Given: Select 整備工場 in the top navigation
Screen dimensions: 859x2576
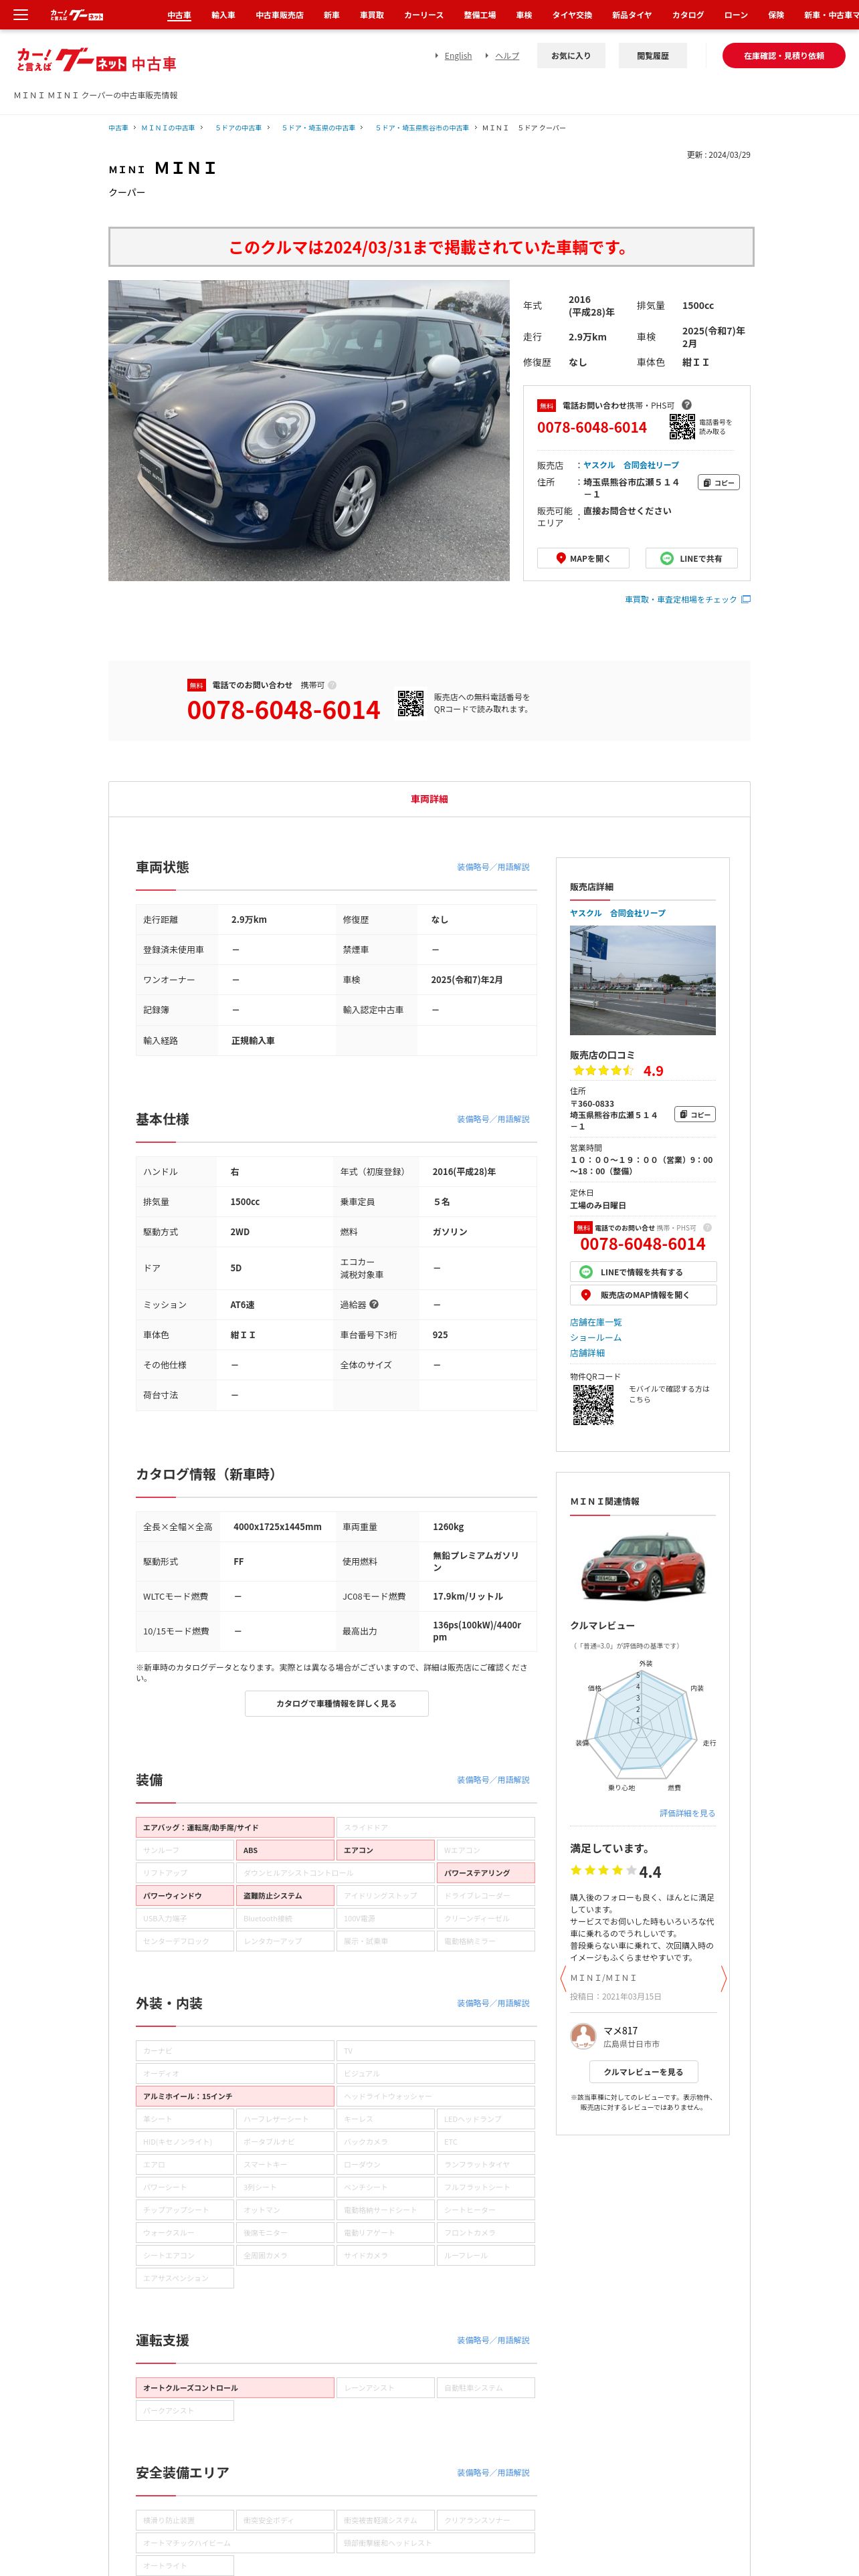Looking at the screenshot, I should coord(480,15).
